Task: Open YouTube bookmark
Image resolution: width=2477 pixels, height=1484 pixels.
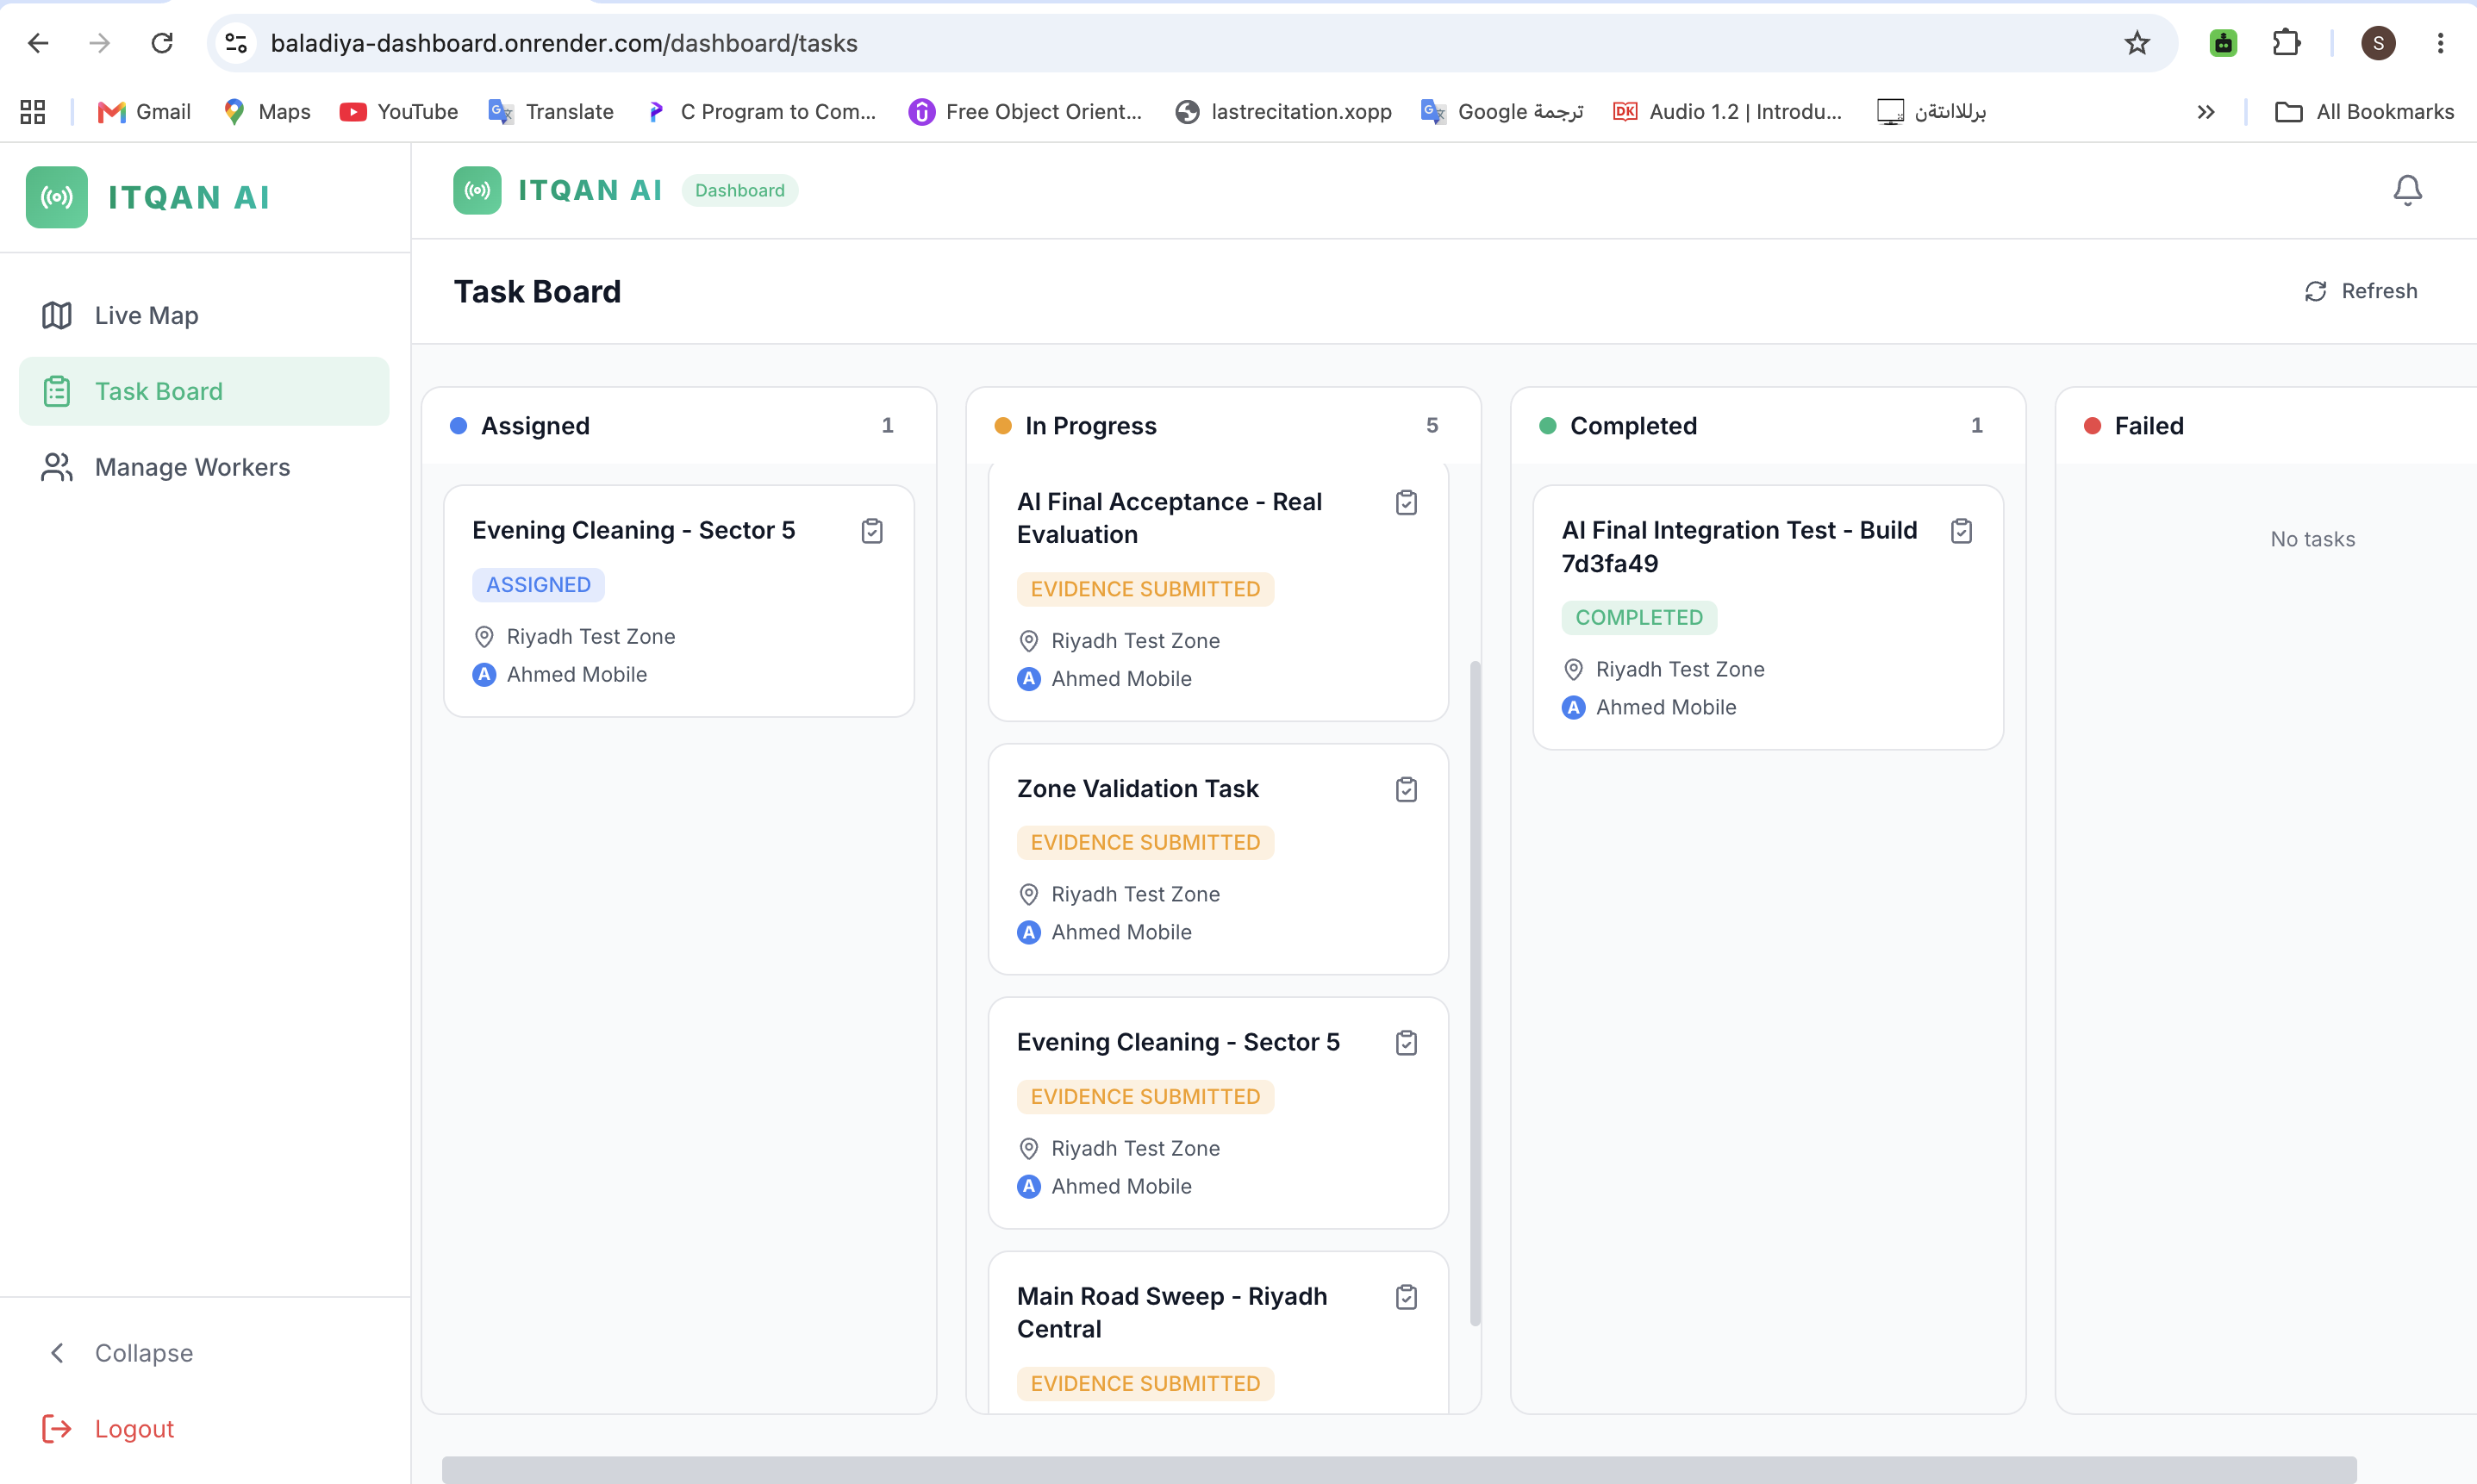Action: (398, 112)
